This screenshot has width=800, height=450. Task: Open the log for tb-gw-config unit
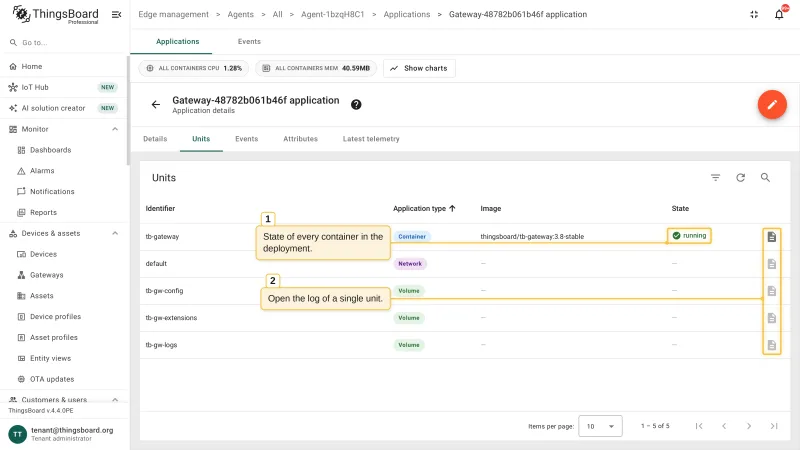771,291
